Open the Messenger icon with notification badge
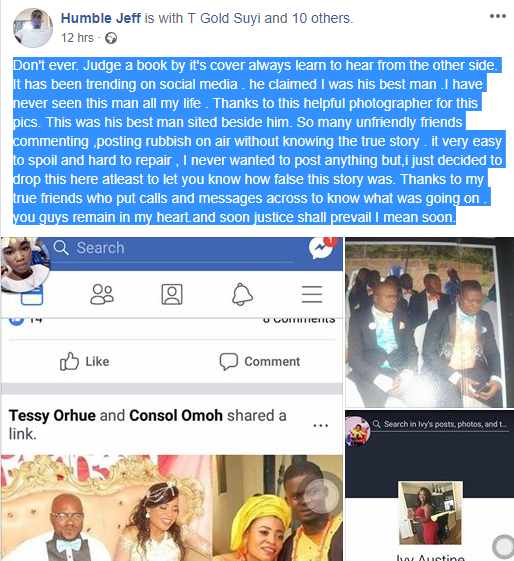This screenshot has height=561, width=514. [322, 248]
